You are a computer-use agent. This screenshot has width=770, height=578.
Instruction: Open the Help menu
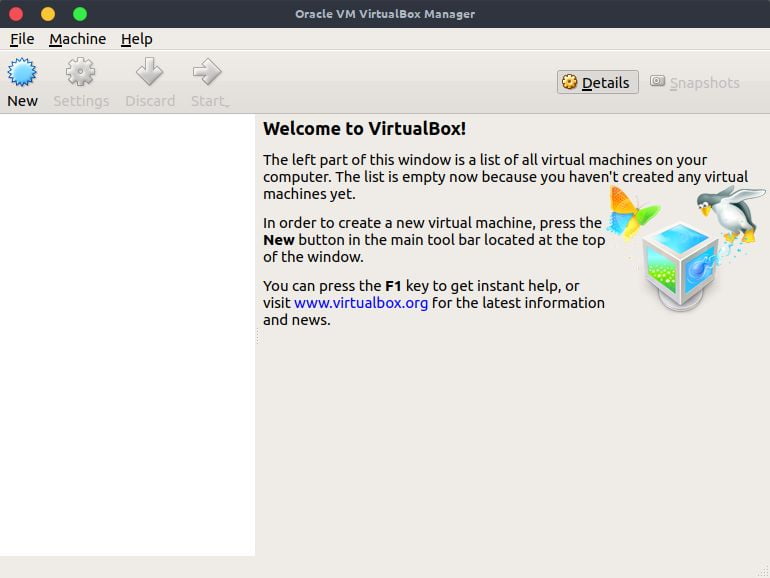137,39
